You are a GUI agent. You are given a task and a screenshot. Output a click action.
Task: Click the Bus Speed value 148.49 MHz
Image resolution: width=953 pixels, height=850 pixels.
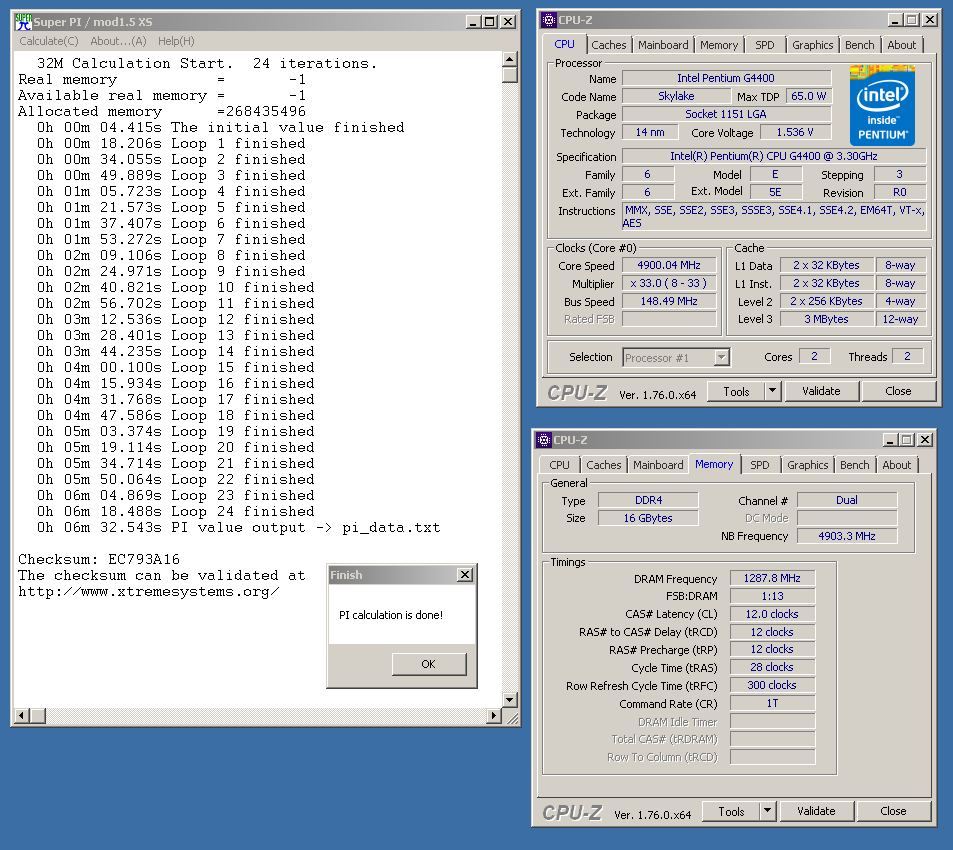click(x=669, y=301)
